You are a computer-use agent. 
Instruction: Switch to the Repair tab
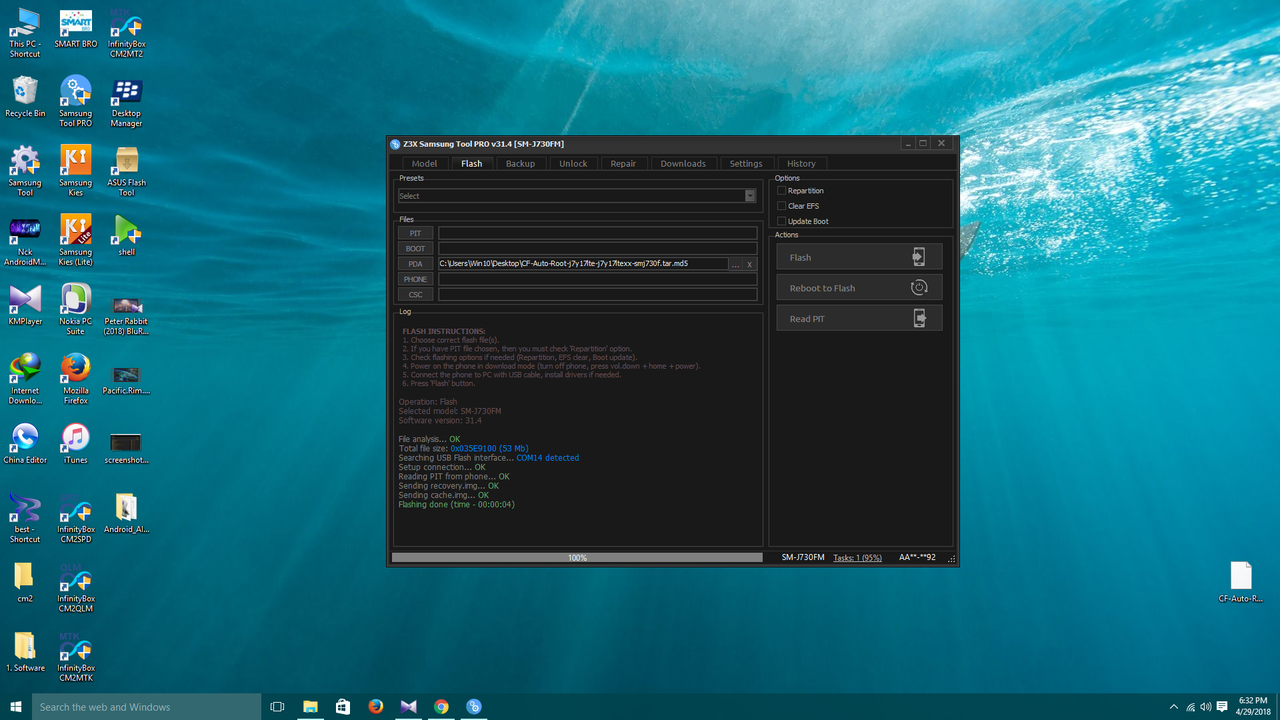tap(623, 163)
